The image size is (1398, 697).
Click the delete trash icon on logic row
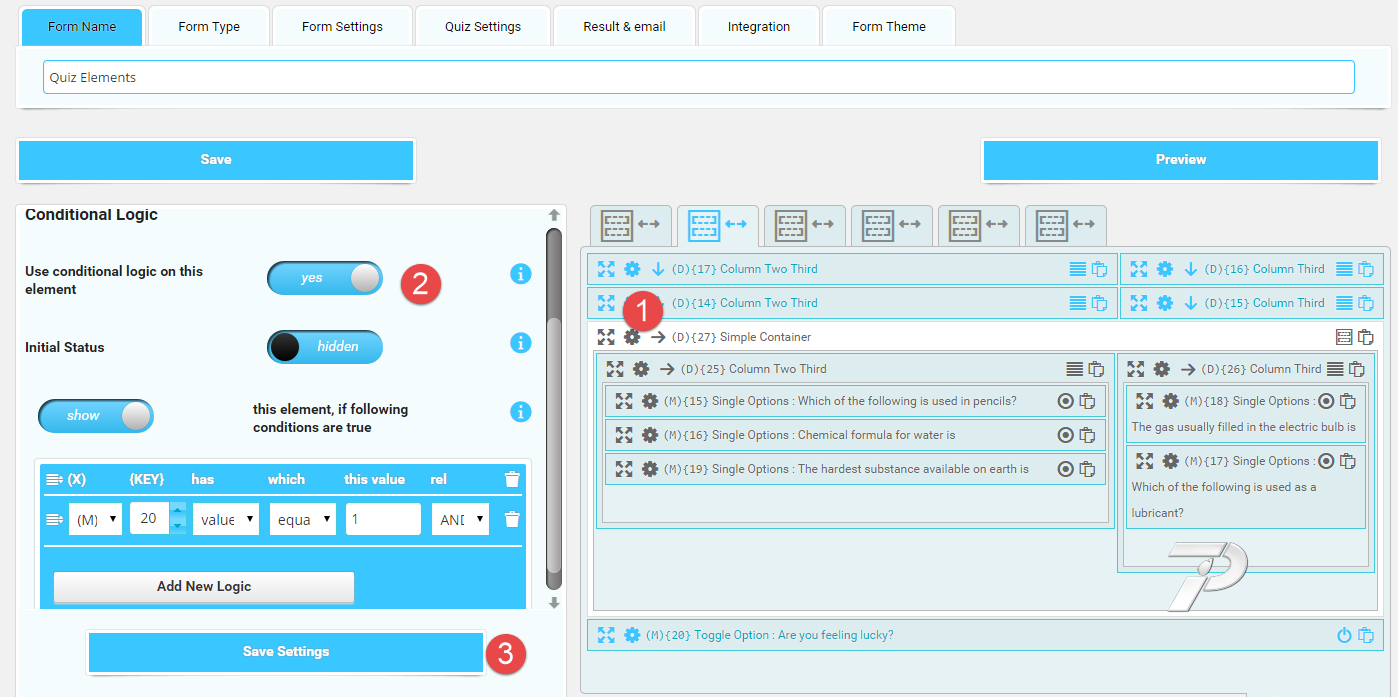[512, 519]
